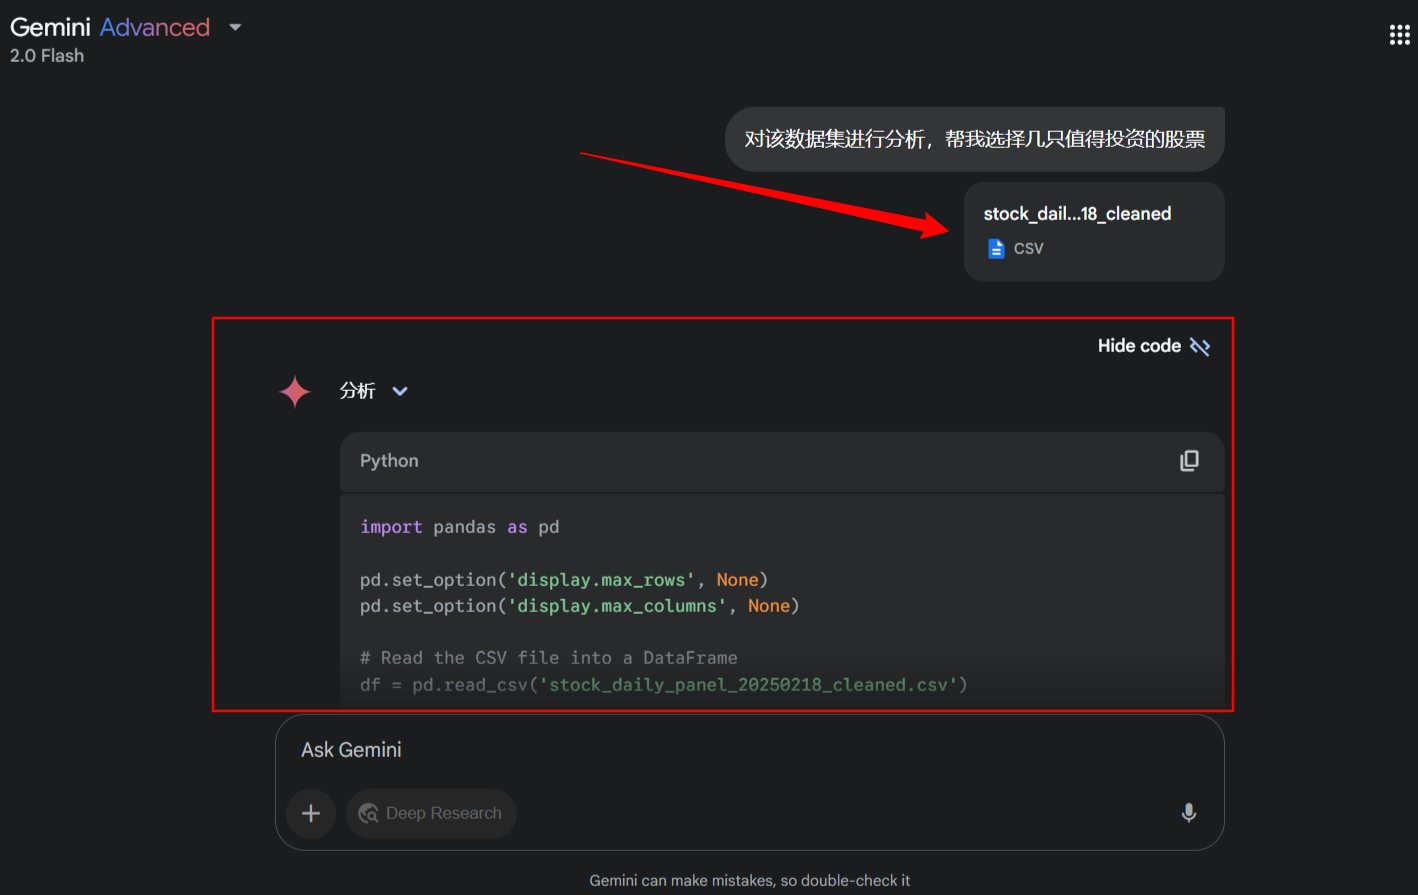Click the pd.read_csv code line
This screenshot has height=895, width=1418.
[x=664, y=685]
